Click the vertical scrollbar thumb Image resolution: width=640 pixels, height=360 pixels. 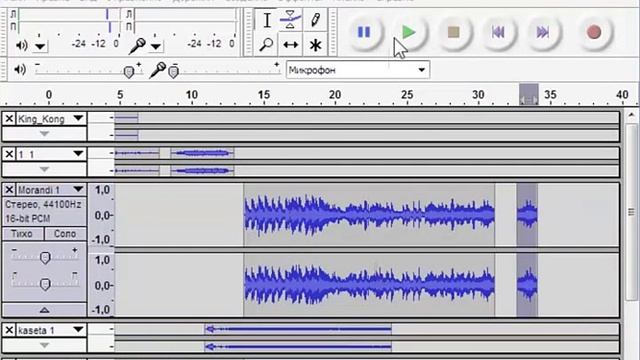[631, 212]
